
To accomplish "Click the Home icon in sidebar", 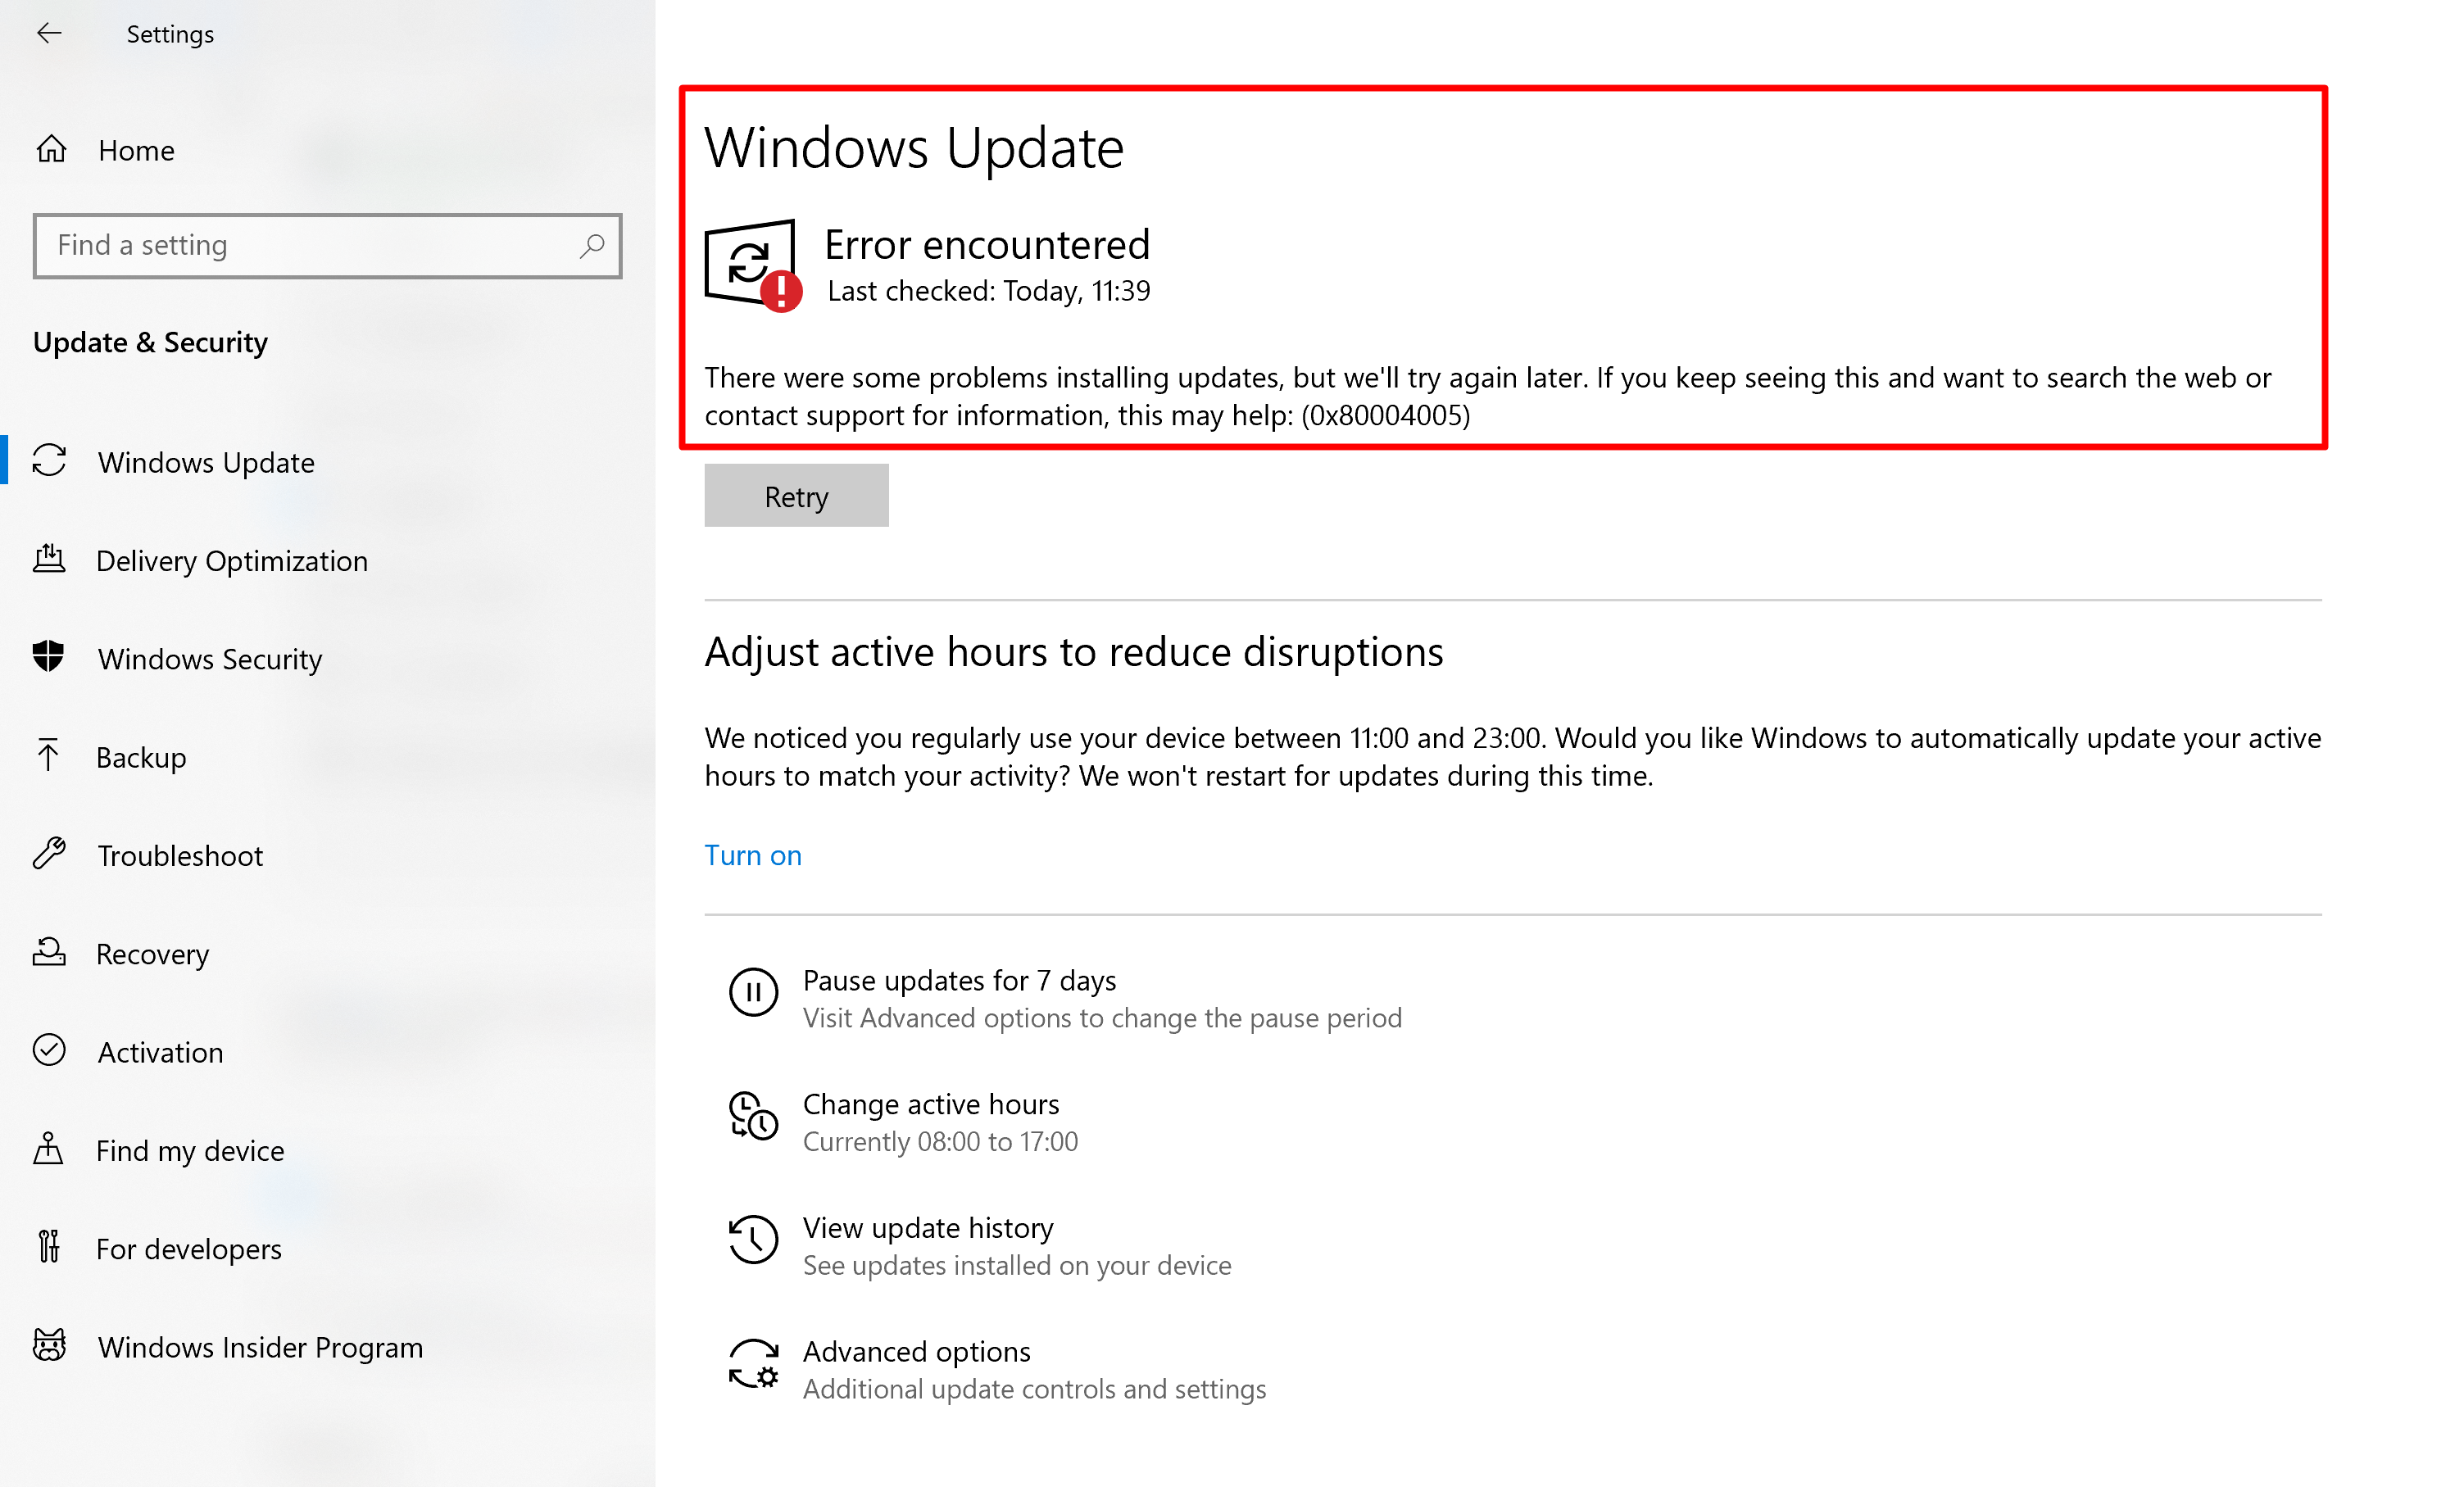I will point(51,150).
